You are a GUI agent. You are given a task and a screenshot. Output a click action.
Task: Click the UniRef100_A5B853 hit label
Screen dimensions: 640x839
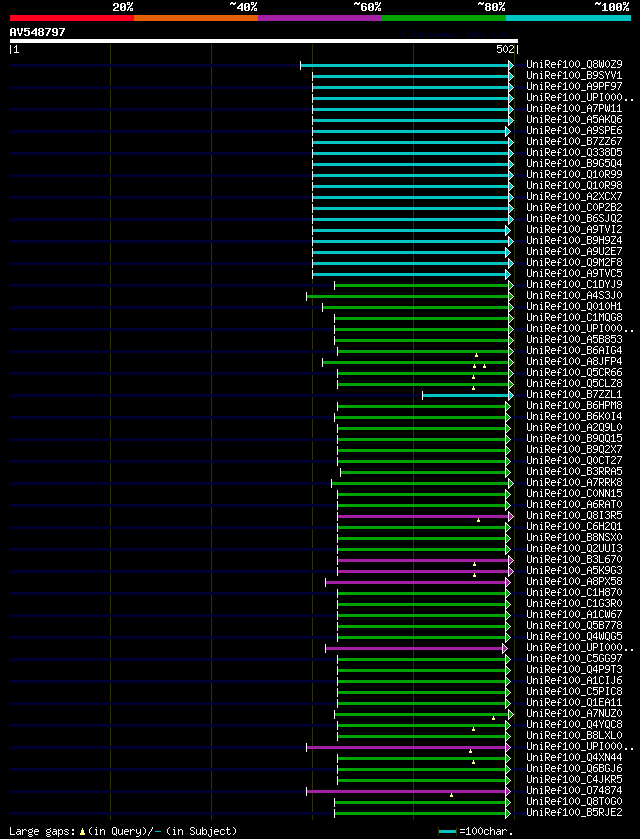tap(574, 340)
